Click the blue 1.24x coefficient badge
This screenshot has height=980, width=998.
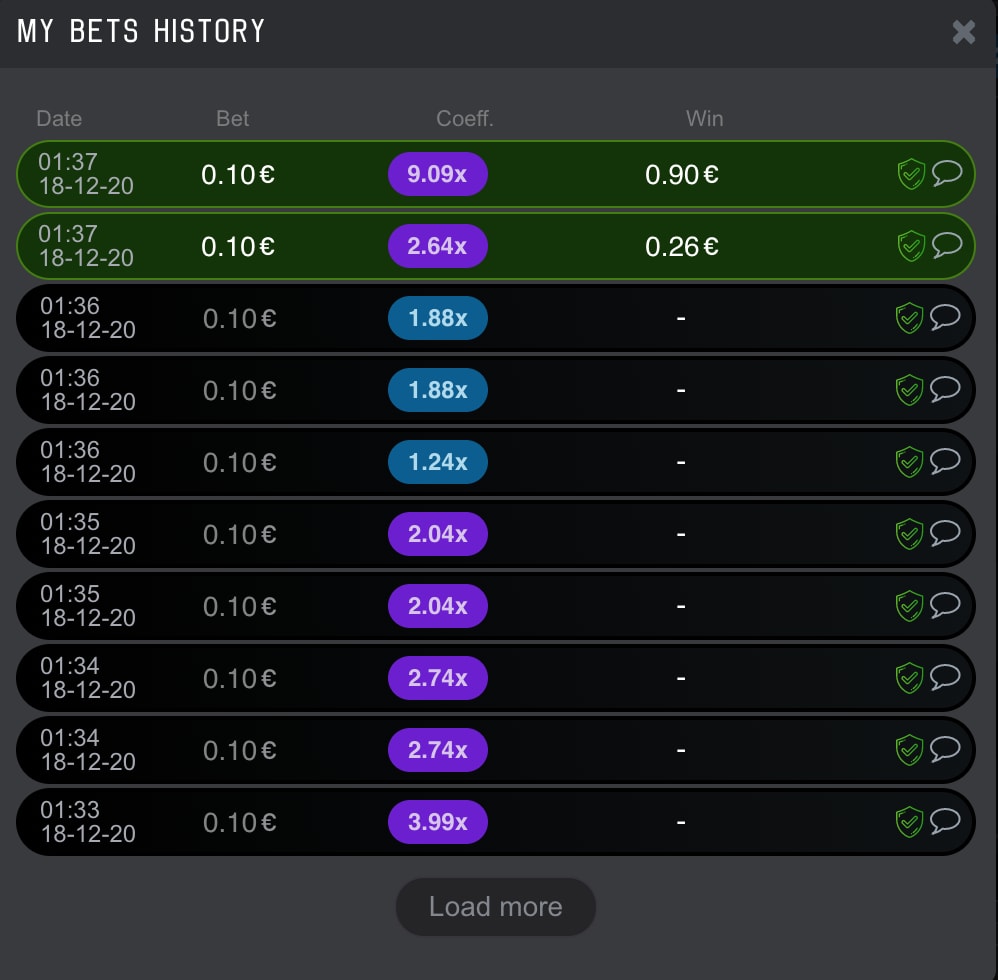438,461
